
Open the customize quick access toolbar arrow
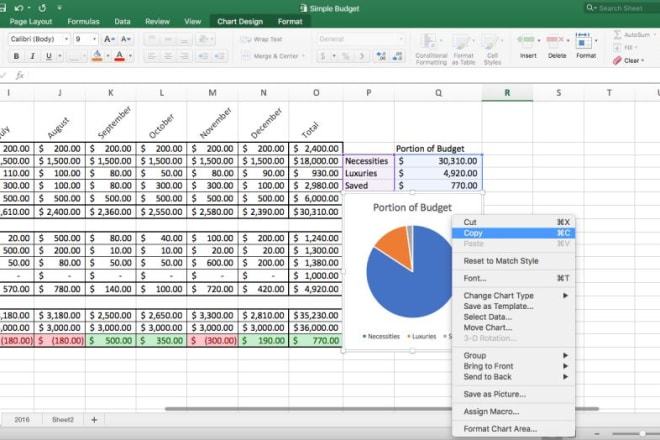(x=59, y=8)
